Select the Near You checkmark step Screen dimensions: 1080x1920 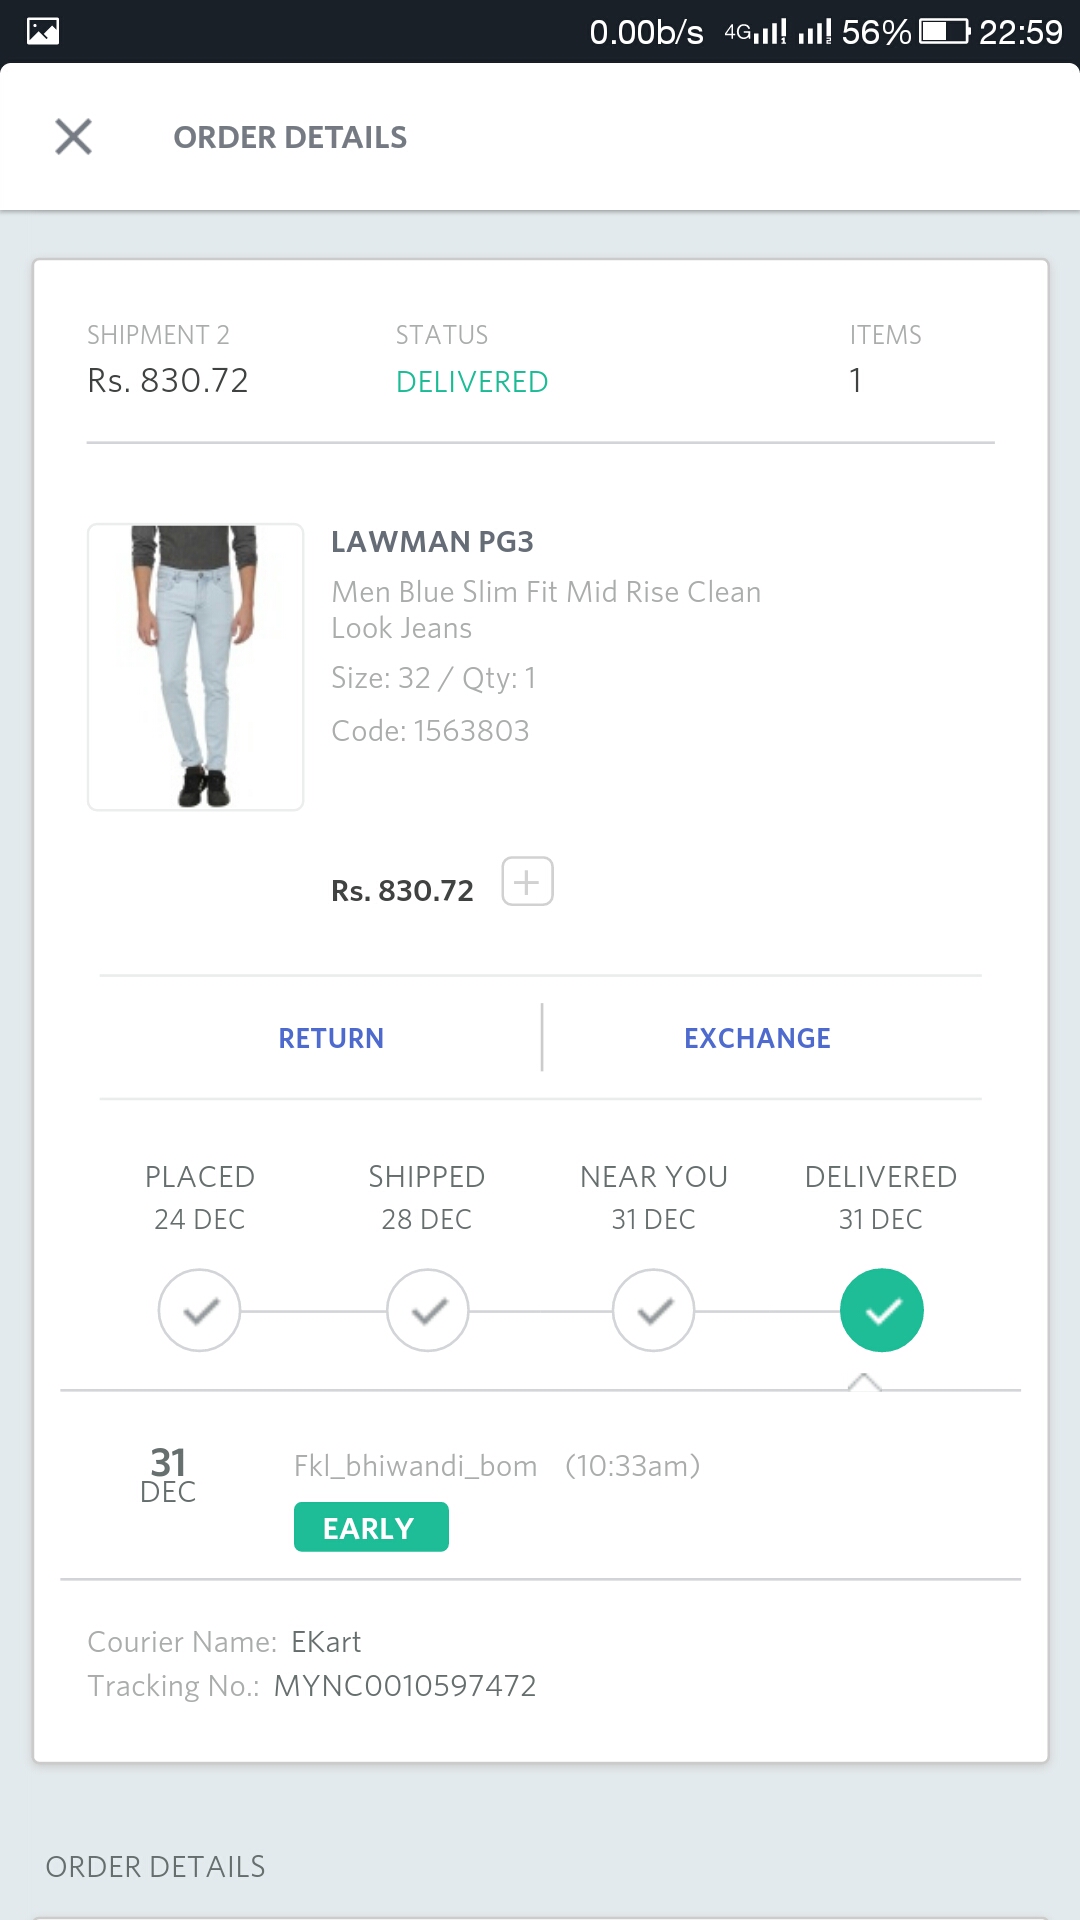pos(654,1310)
